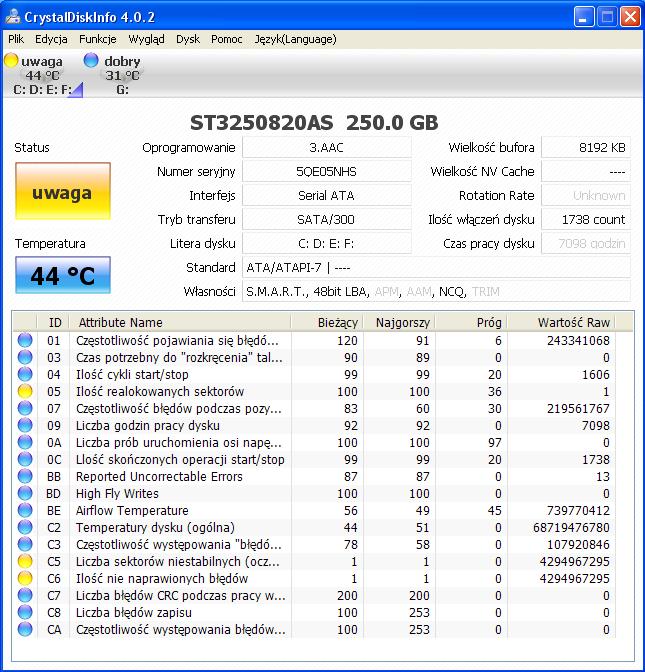Select Liczba błędów zapisu attribute name

(x=134, y=613)
